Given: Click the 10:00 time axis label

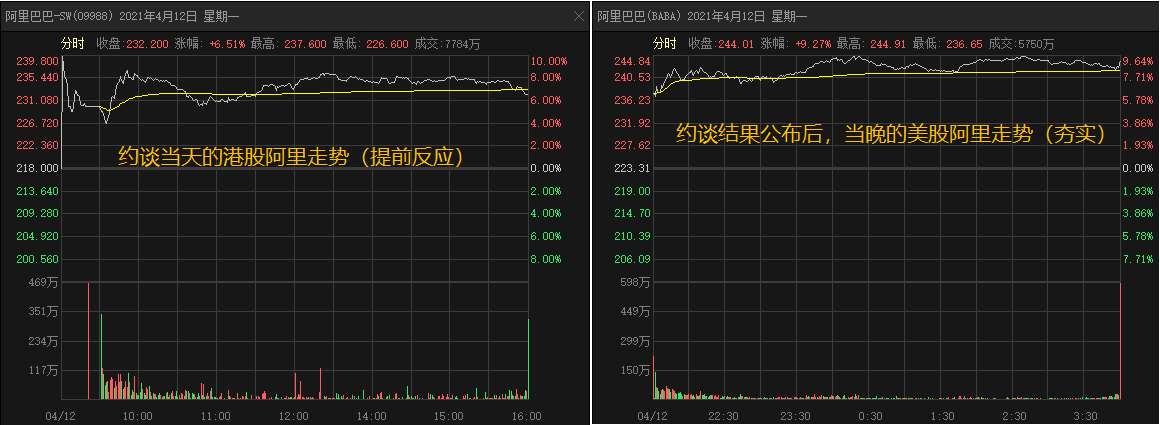Looking at the screenshot, I should point(138,415).
